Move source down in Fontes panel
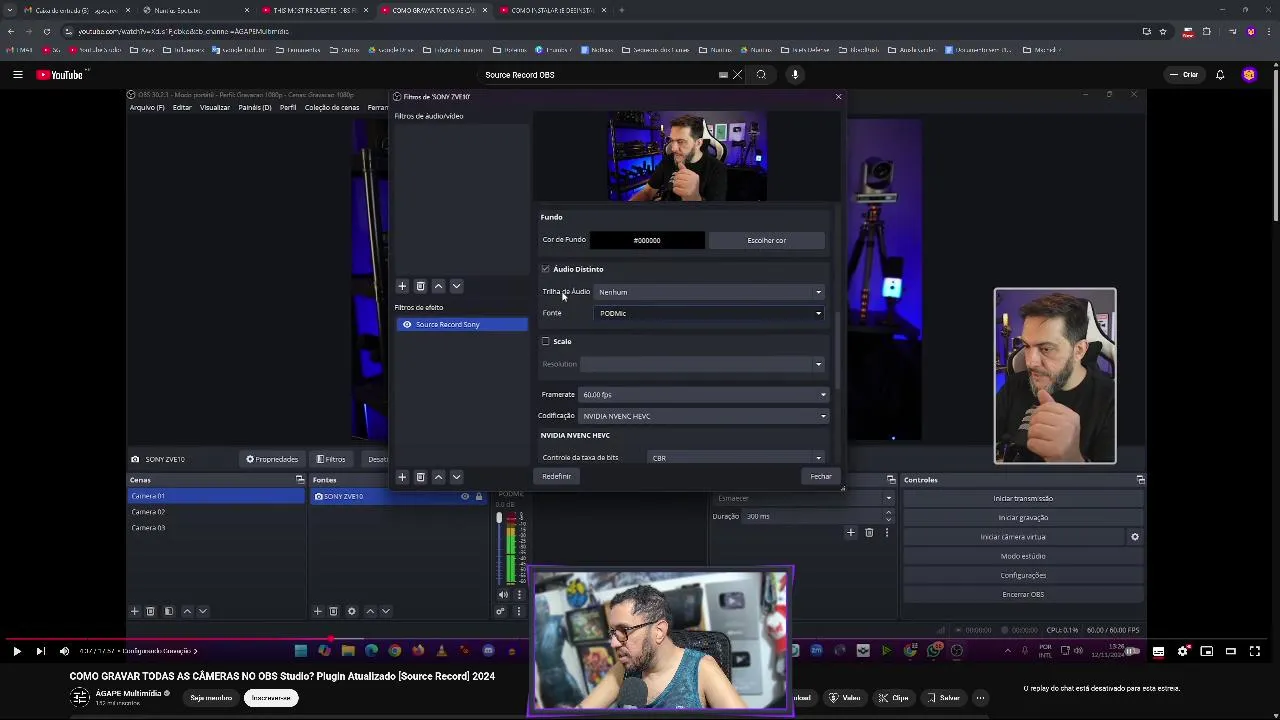The width and height of the screenshot is (1280, 720). tap(386, 611)
